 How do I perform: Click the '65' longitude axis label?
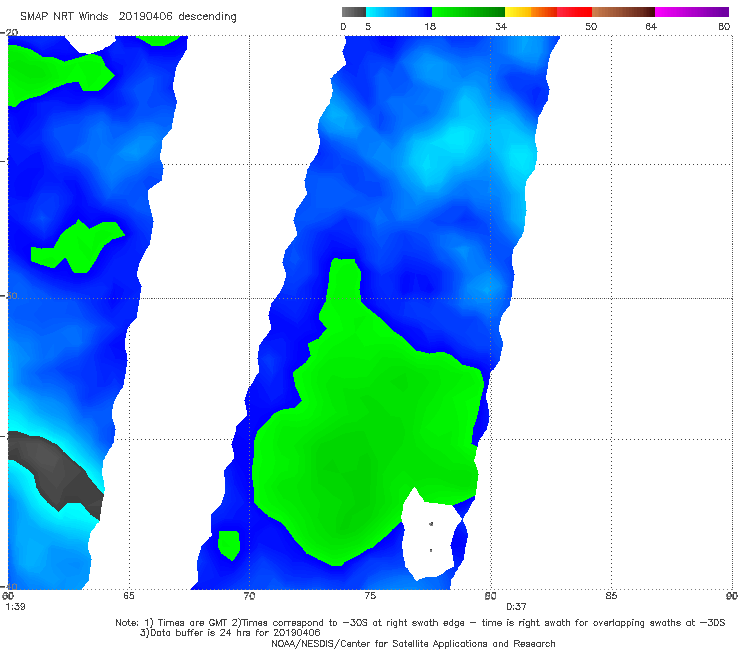[x=128, y=596]
